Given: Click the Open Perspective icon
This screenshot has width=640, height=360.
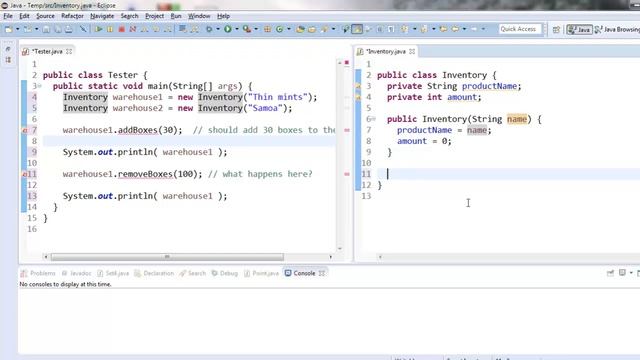Looking at the screenshot, I should coord(556,29).
